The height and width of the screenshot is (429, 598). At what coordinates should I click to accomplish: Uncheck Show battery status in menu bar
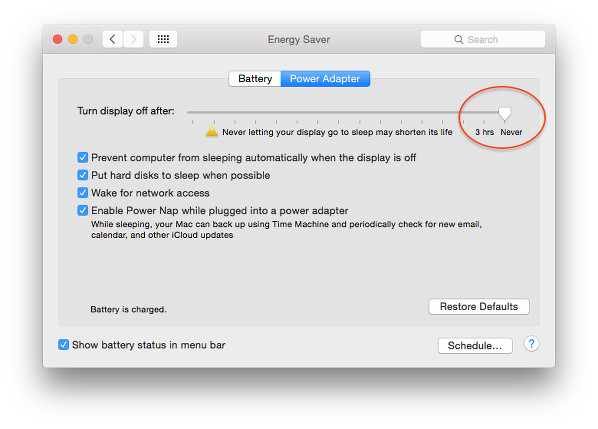click(x=64, y=345)
